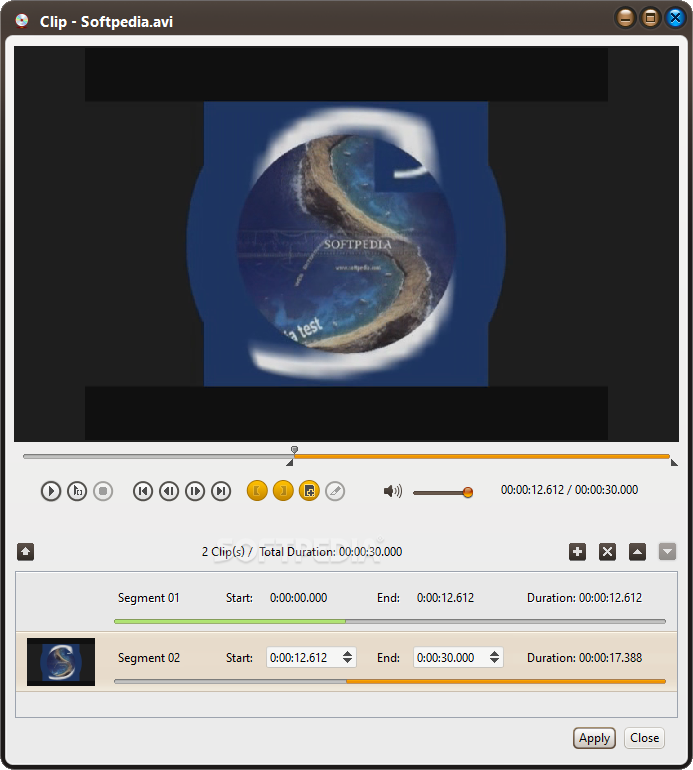Click the start trim triangle on the timeline
Image resolution: width=693 pixels, height=770 pixels.
click(x=290, y=463)
